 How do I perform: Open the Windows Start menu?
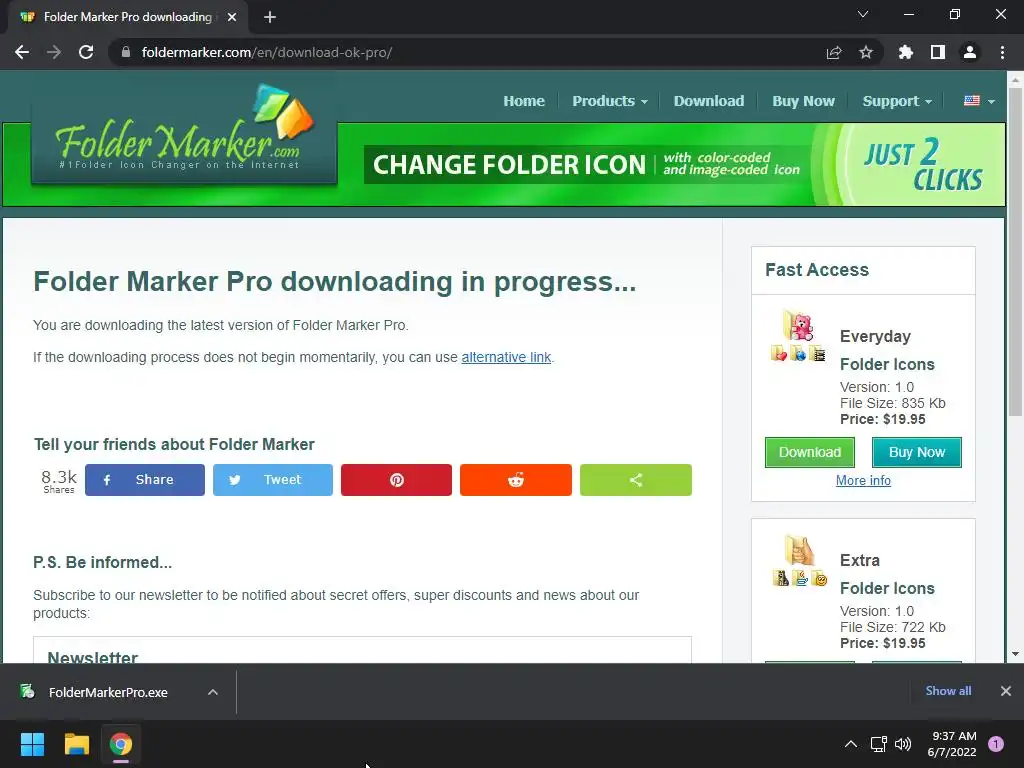click(x=32, y=744)
